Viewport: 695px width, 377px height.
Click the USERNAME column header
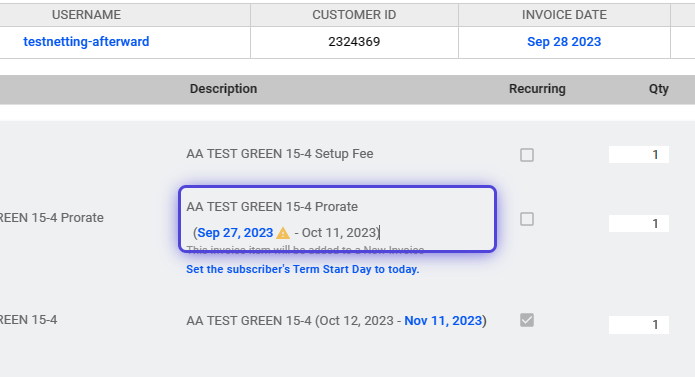[x=86, y=15]
